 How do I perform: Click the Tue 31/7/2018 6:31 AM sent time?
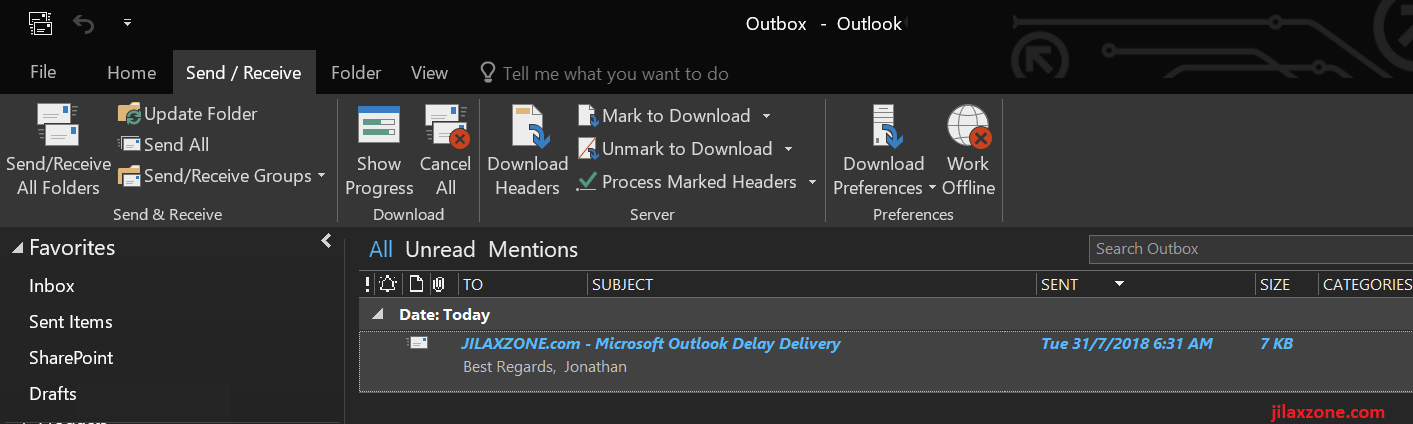(1127, 344)
